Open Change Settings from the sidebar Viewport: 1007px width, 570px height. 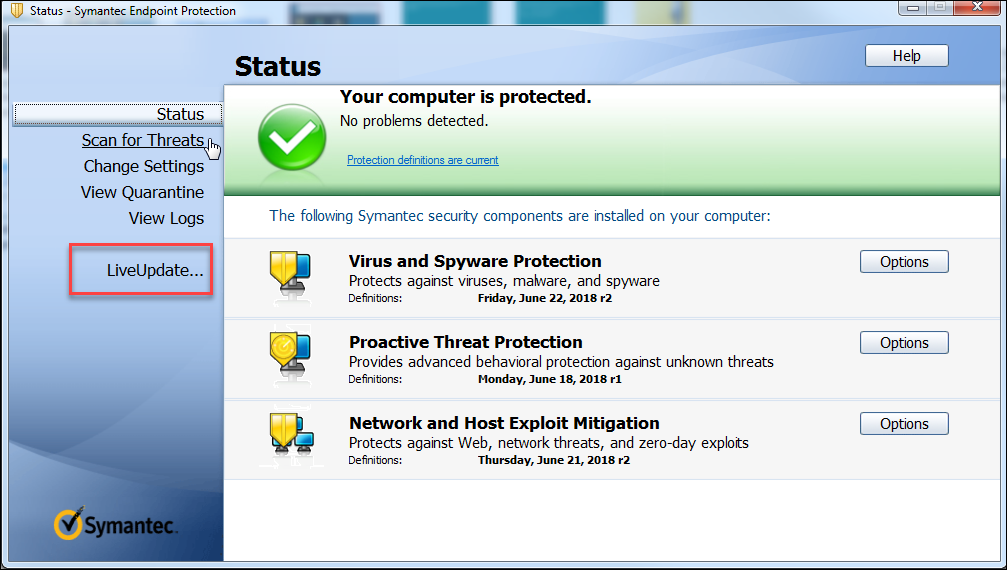tap(143, 167)
